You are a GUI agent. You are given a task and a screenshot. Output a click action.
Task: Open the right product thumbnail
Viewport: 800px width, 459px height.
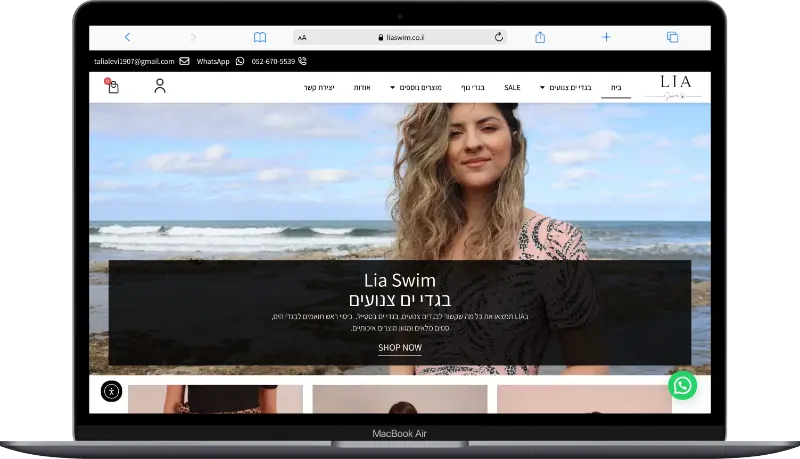(x=585, y=399)
